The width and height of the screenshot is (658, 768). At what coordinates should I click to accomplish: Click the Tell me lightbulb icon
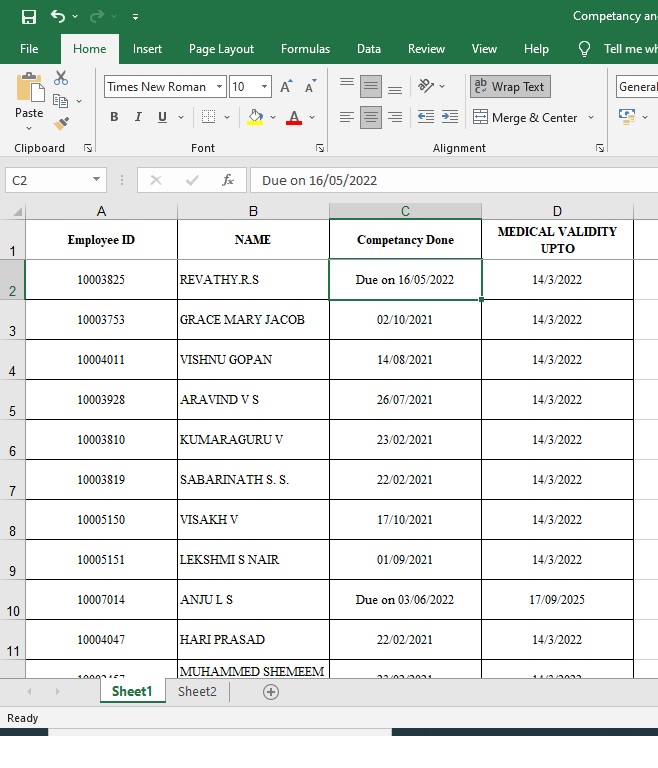pos(584,49)
